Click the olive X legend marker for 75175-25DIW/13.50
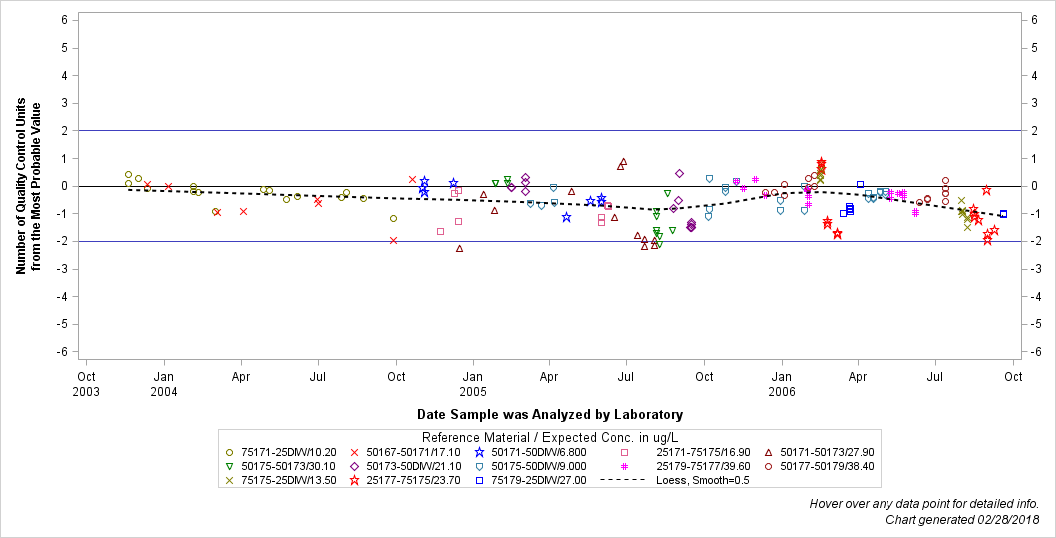 [230, 480]
